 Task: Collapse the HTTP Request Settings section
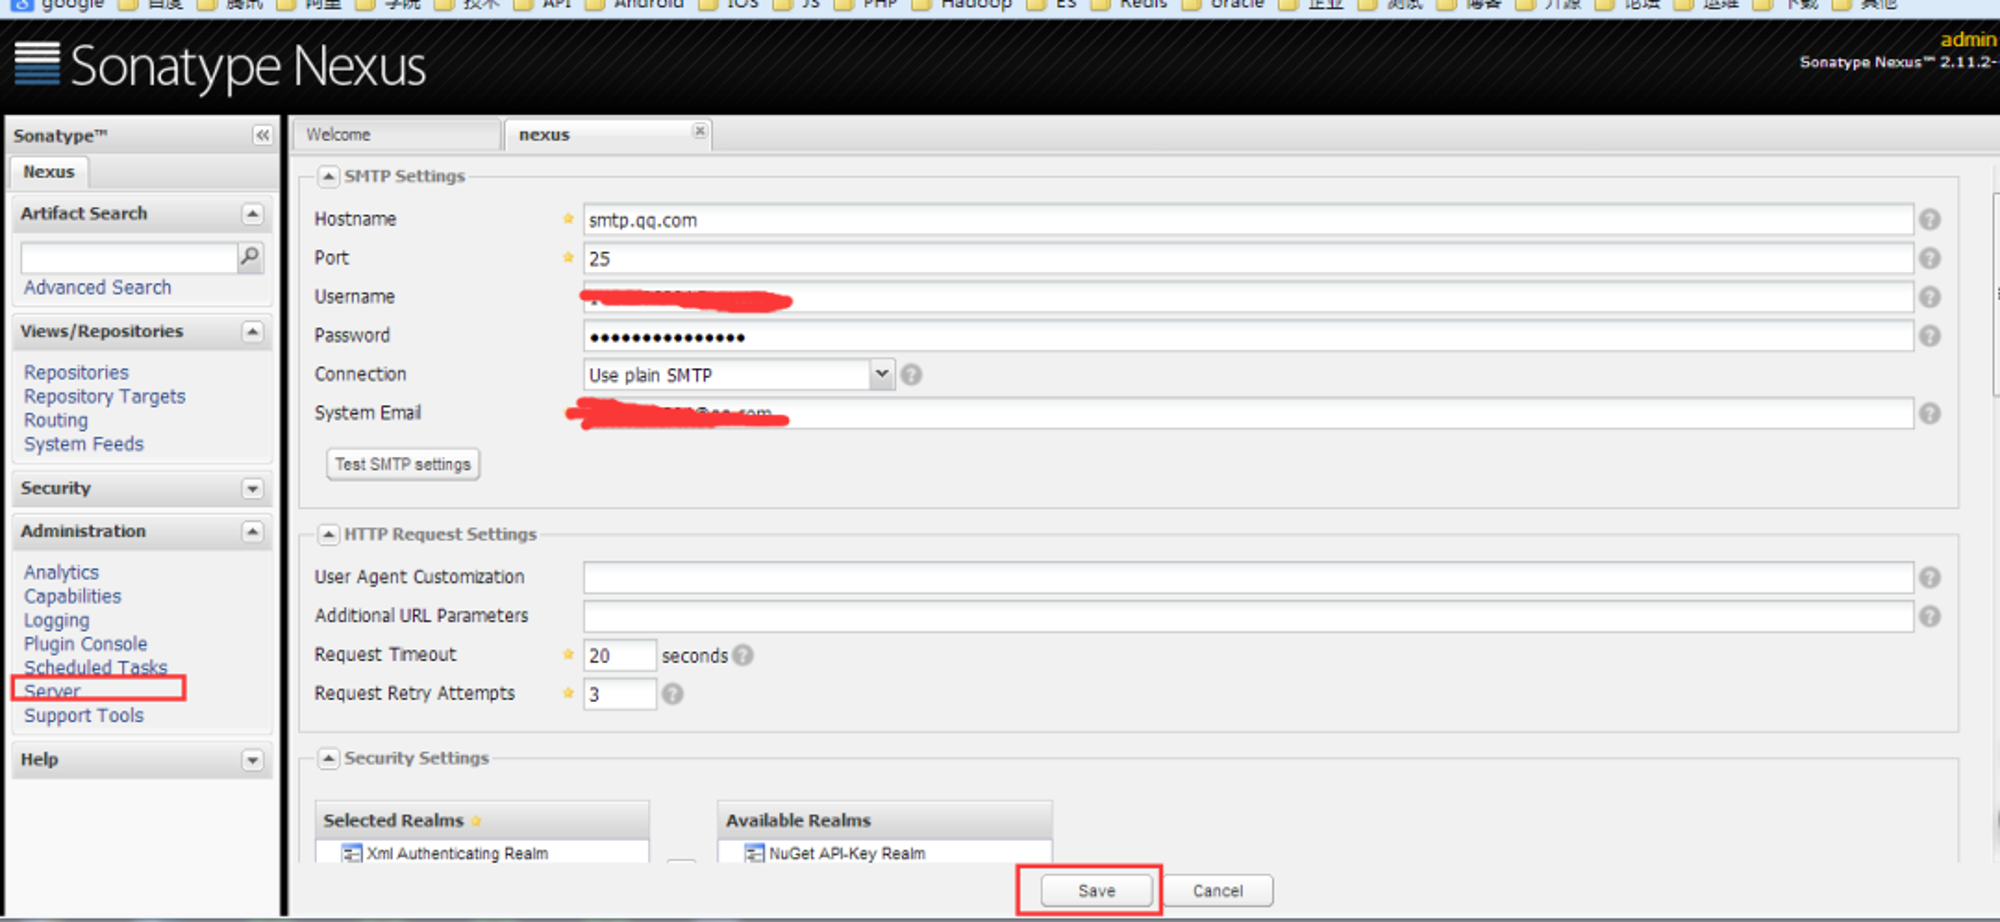coord(328,535)
